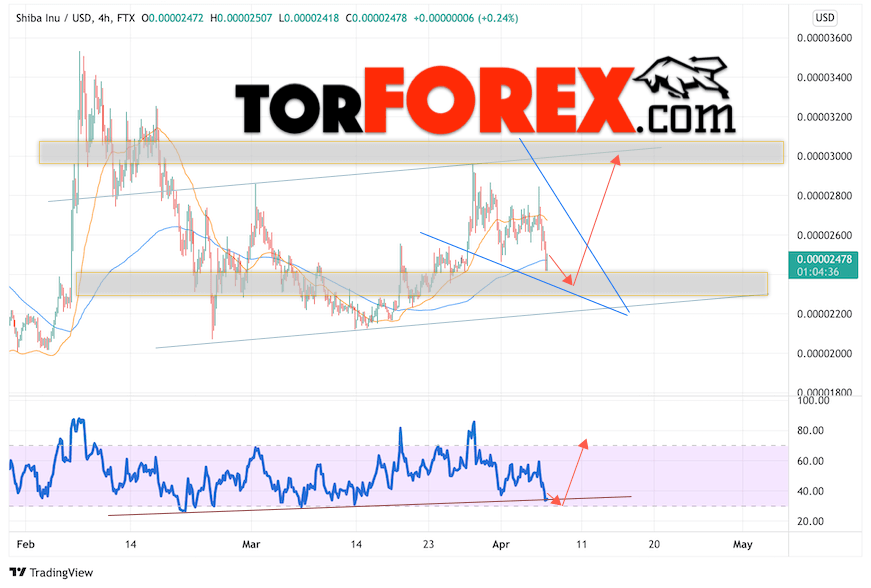Click the open value O0.00002472

tap(172, 18)
